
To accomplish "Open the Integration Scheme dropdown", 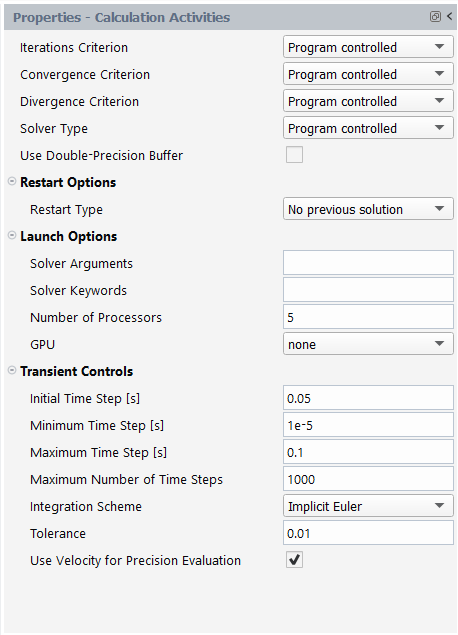I will pos(368,506).
